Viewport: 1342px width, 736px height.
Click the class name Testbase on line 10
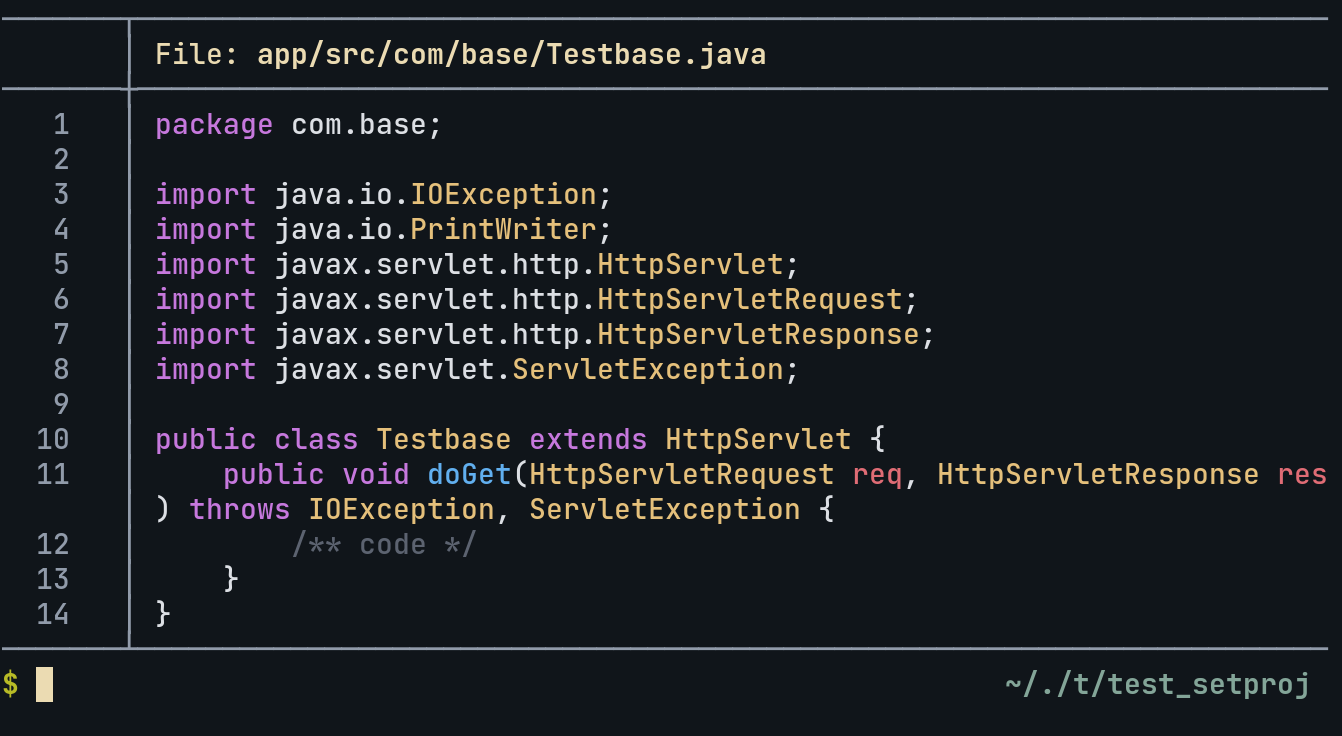(443, 439)
